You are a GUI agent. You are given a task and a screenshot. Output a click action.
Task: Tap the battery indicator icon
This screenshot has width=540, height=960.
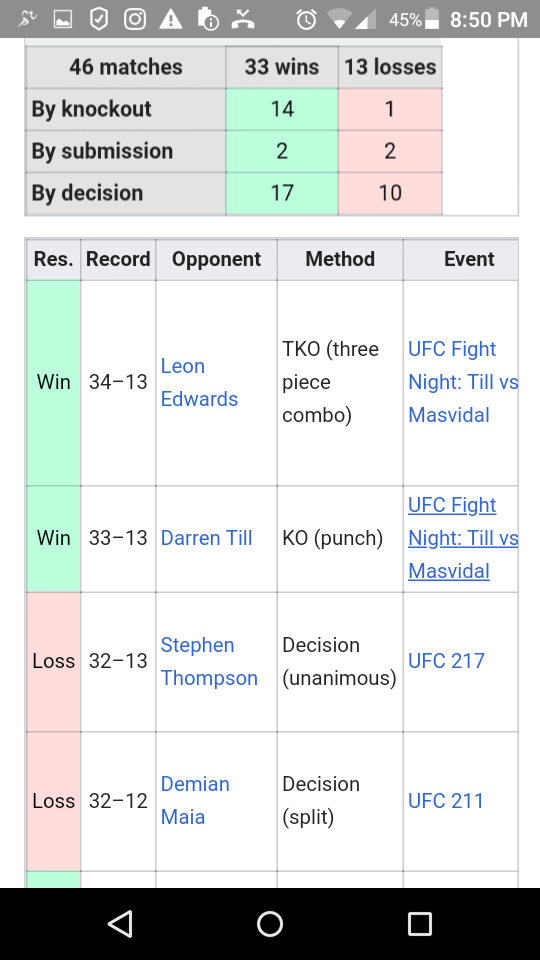coord(432,19)
